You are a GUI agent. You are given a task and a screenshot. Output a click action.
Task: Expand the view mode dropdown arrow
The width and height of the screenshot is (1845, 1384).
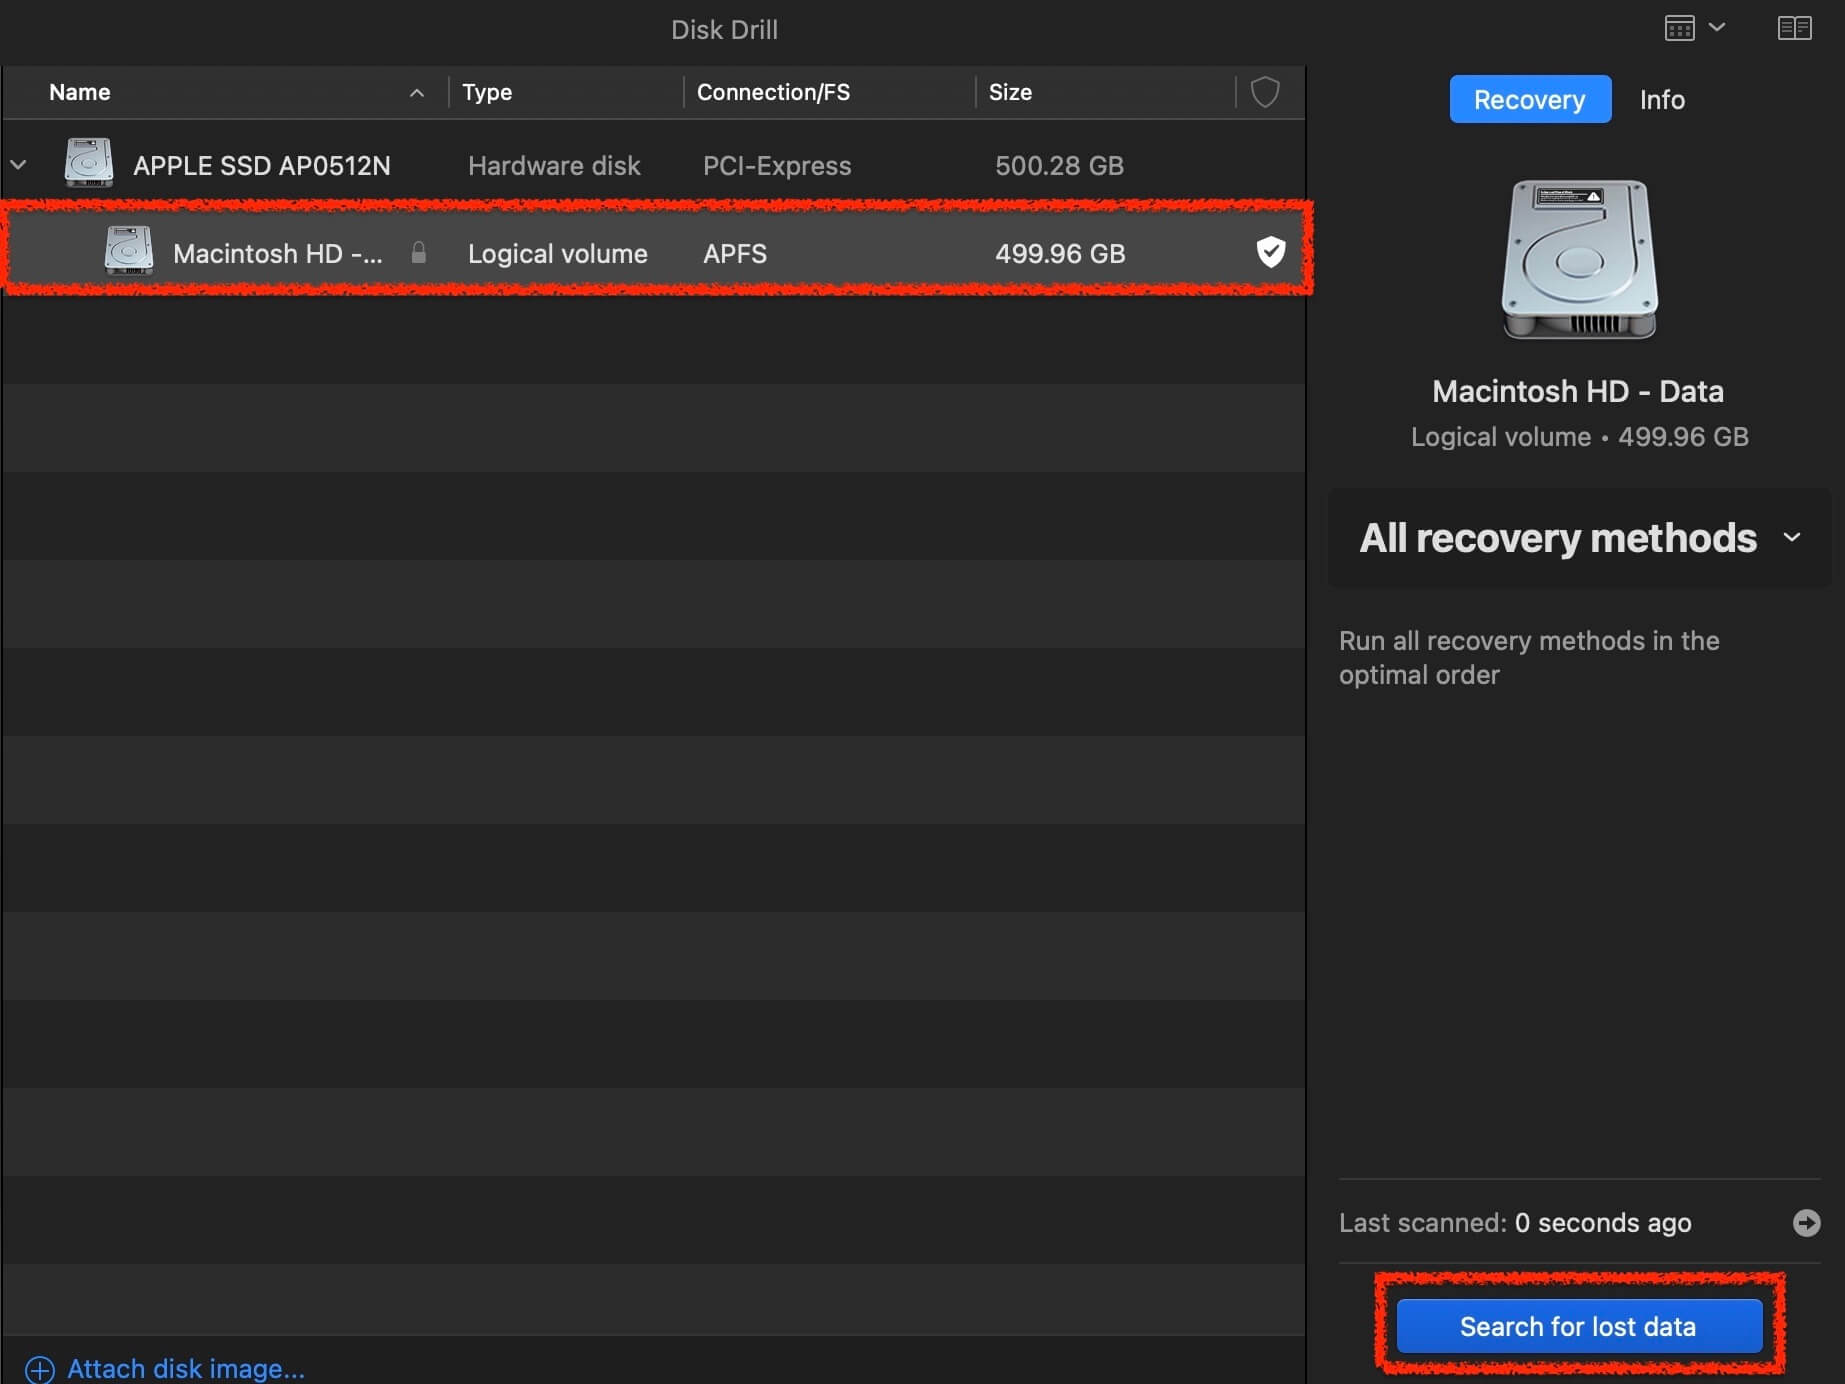click(x=1717, y=28)
